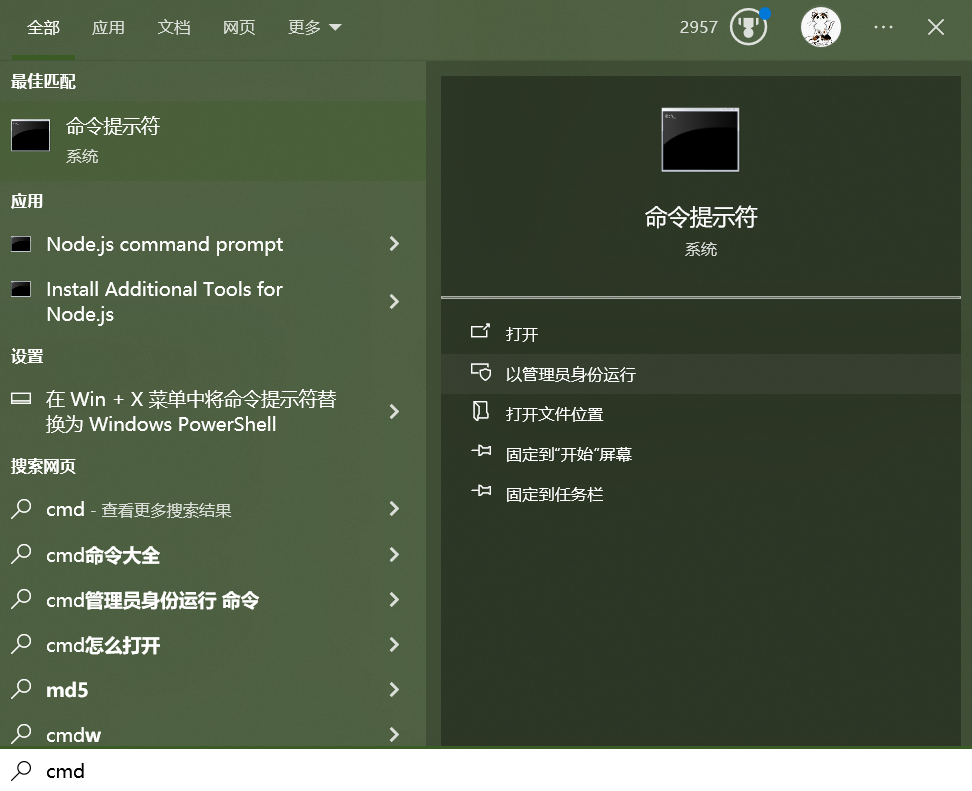Open the rewards trophy icon
Screen dimensions: 972x791
click(748, 27)
